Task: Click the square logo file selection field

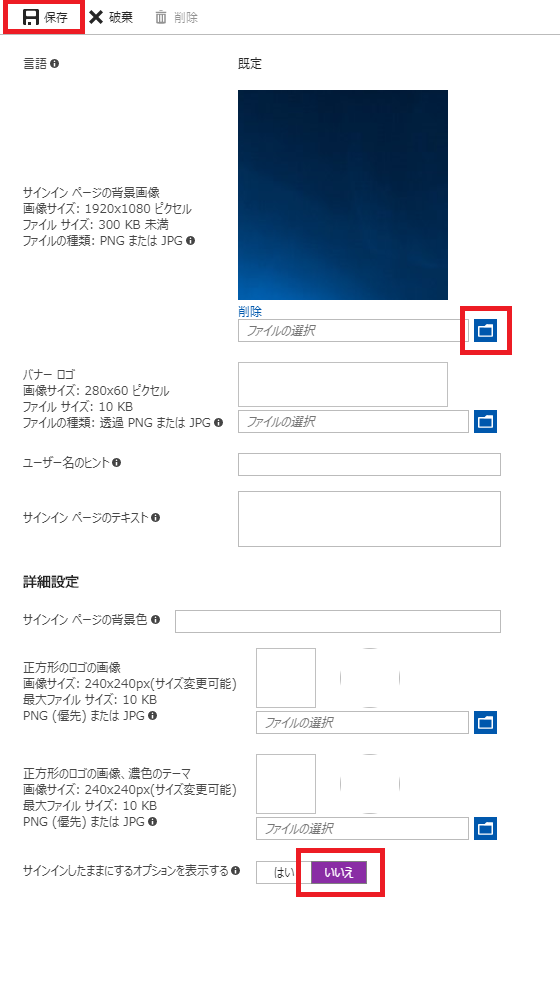Action: pos(362,723)
